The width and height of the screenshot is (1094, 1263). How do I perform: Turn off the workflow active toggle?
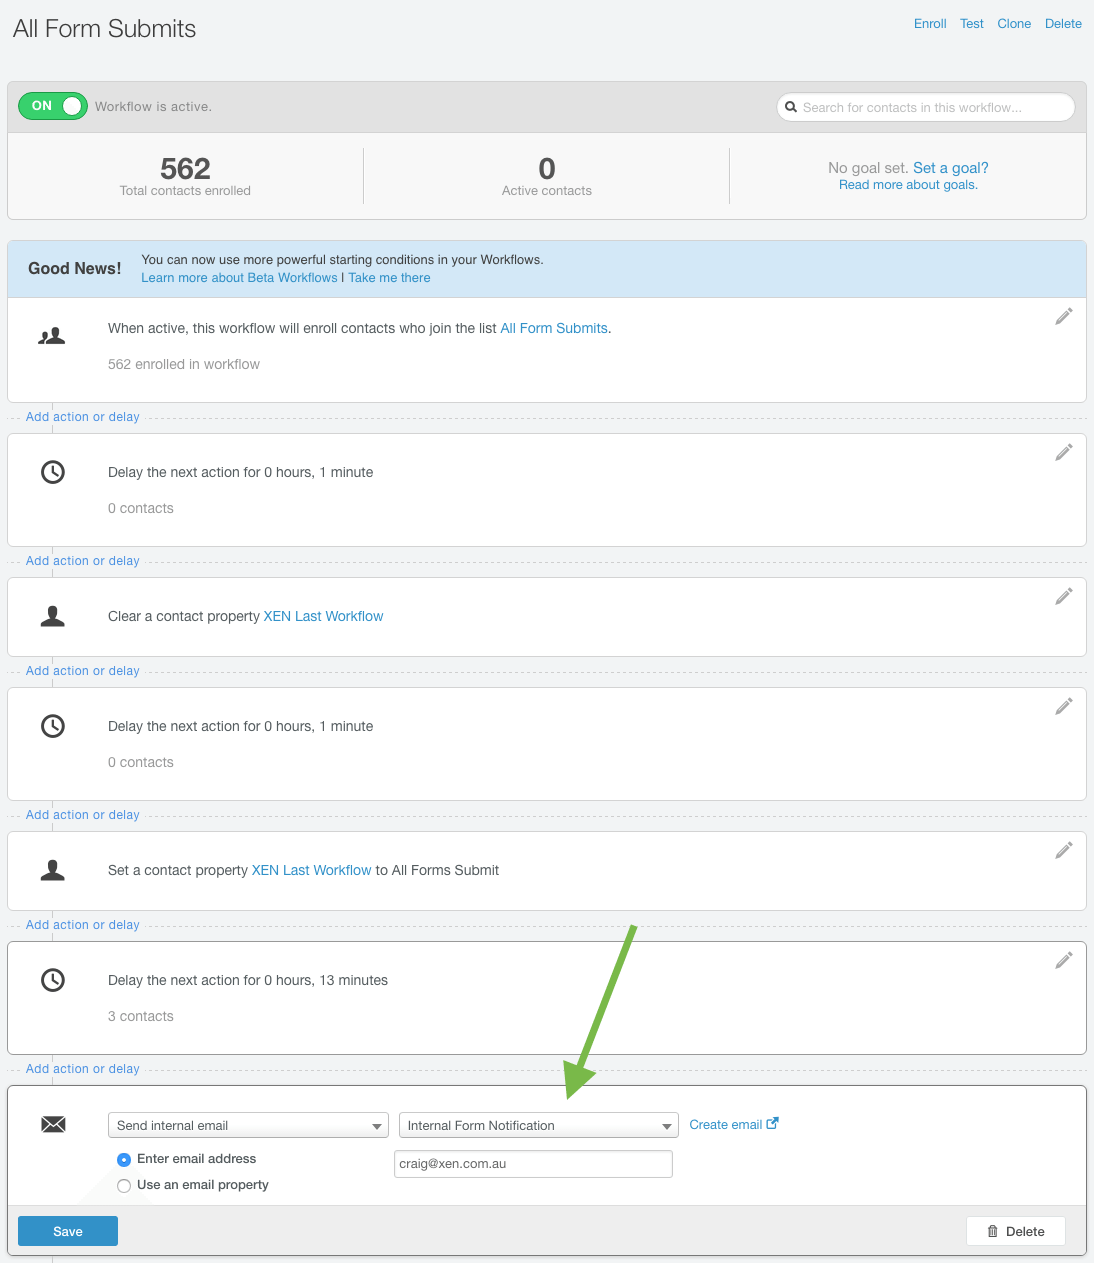click(x=52, y=105)
